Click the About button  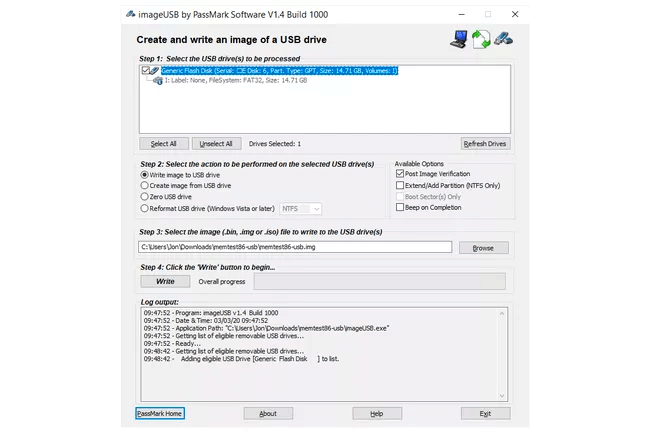(268, 414)
